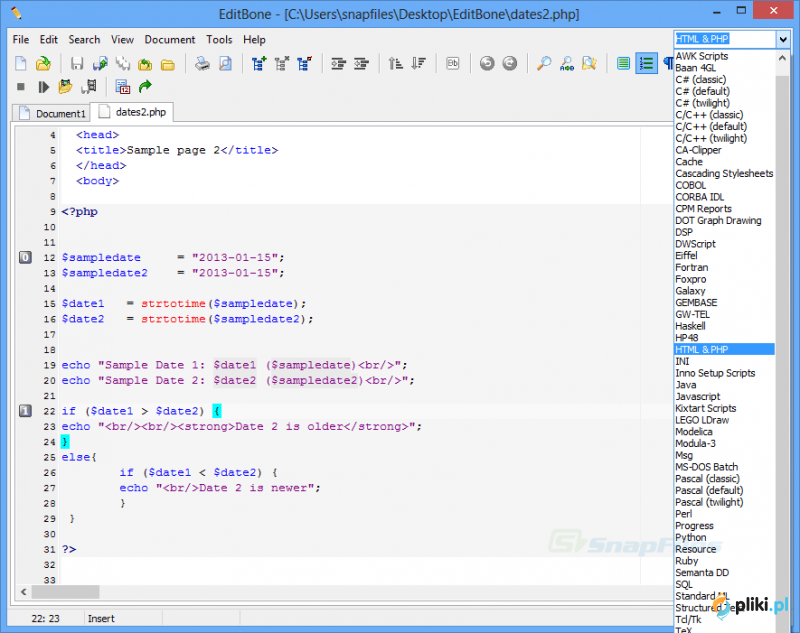Toggle the green lines selection mode button
Screen dimensions: 800x633
(x=623, y=64)
